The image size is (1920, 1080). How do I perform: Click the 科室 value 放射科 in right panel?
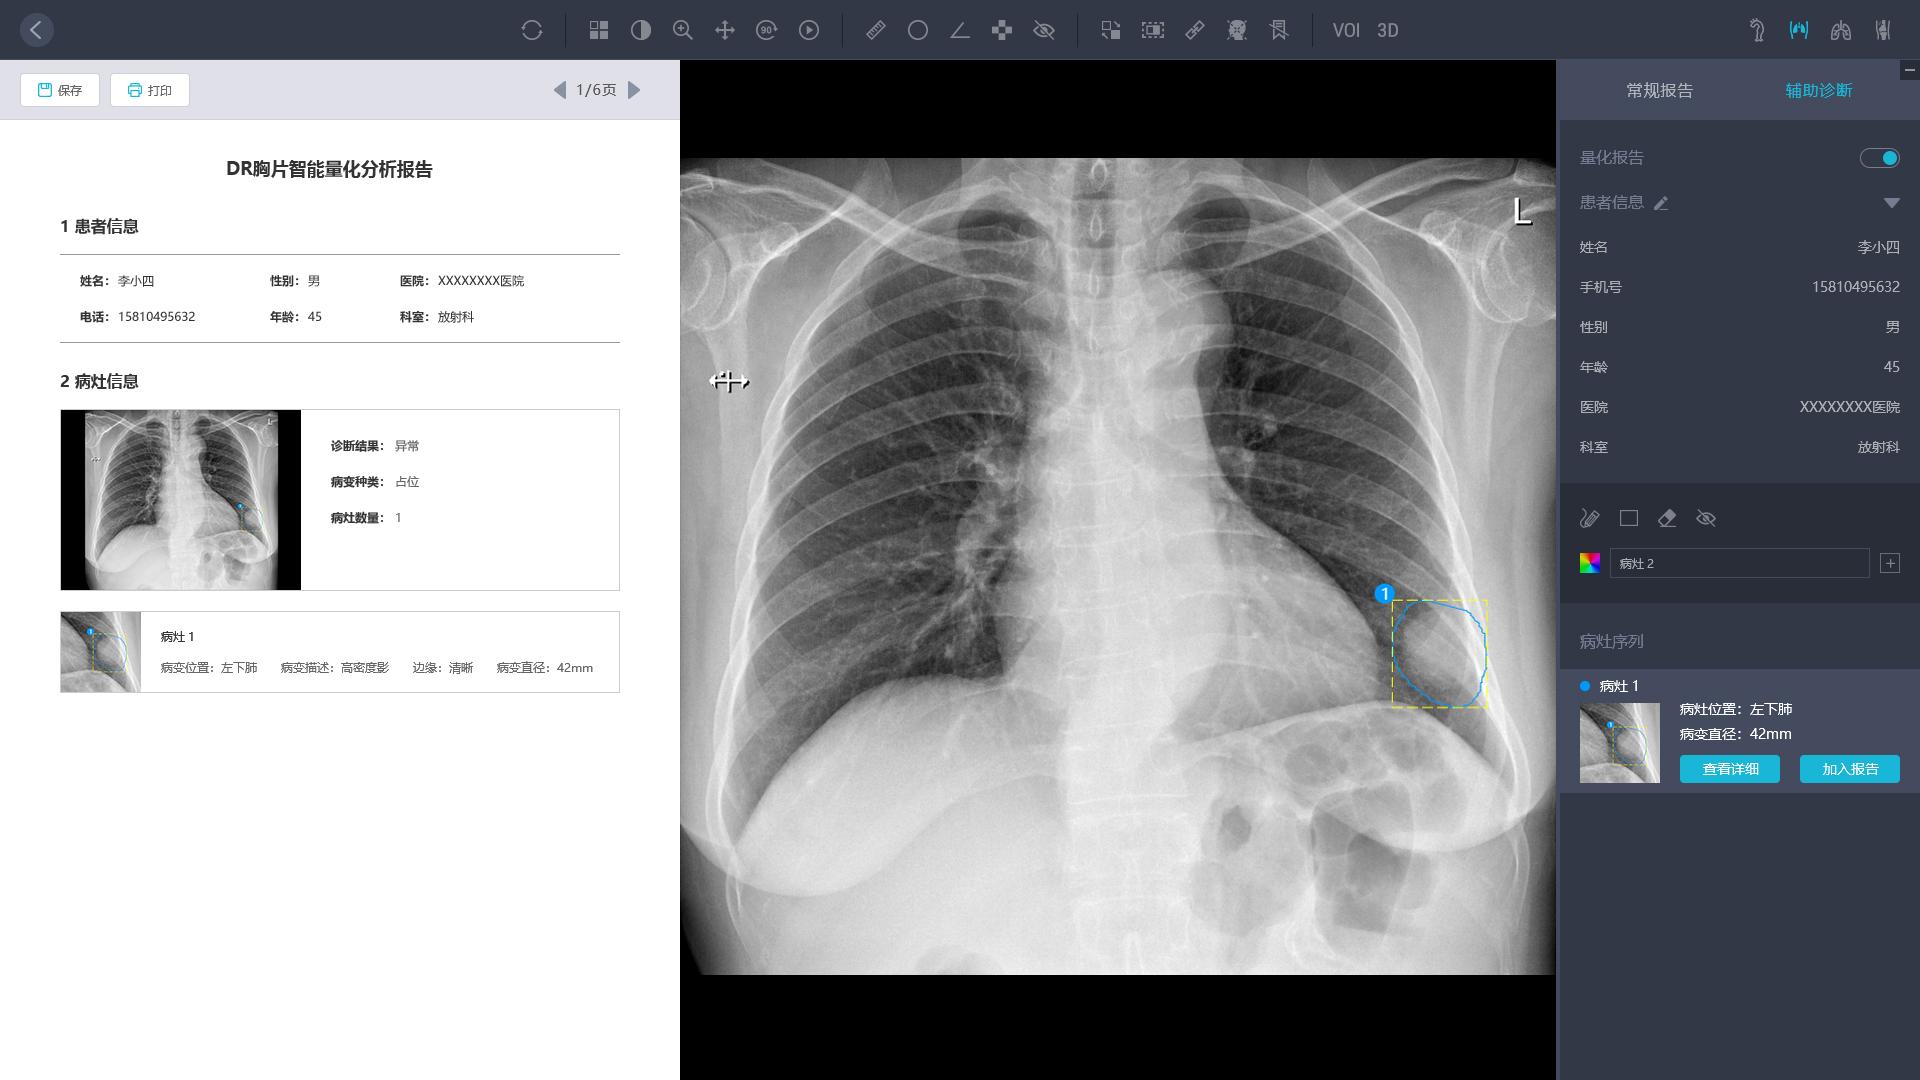(1879, 447)
